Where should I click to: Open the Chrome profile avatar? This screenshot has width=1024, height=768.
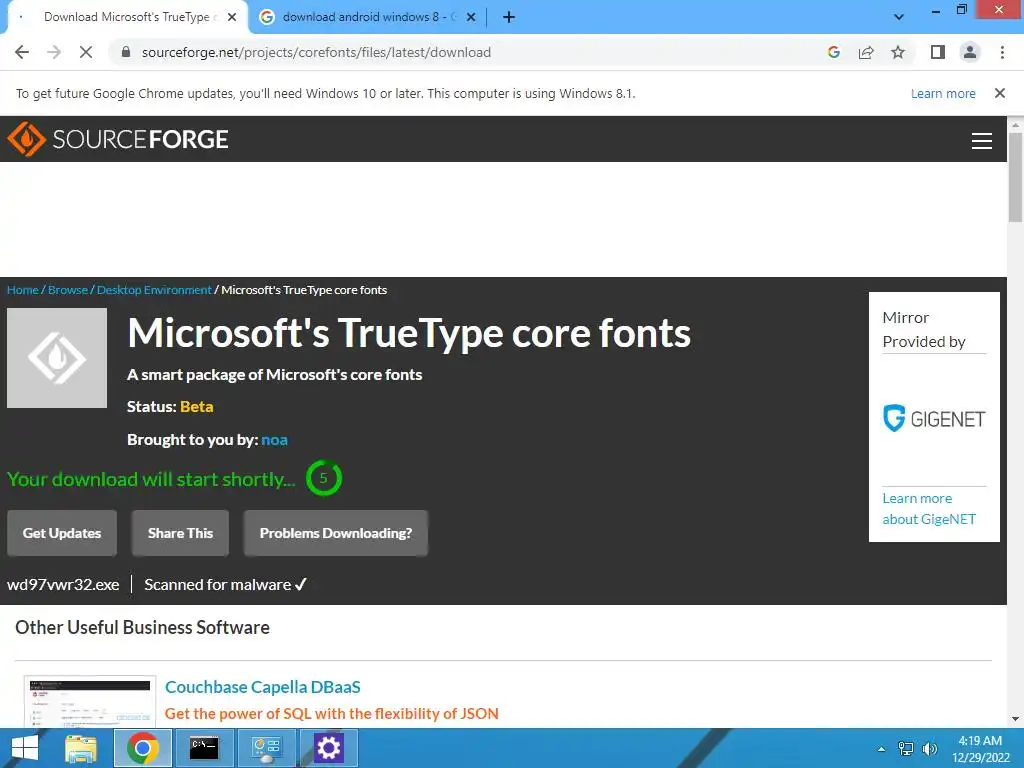[970, 52]
